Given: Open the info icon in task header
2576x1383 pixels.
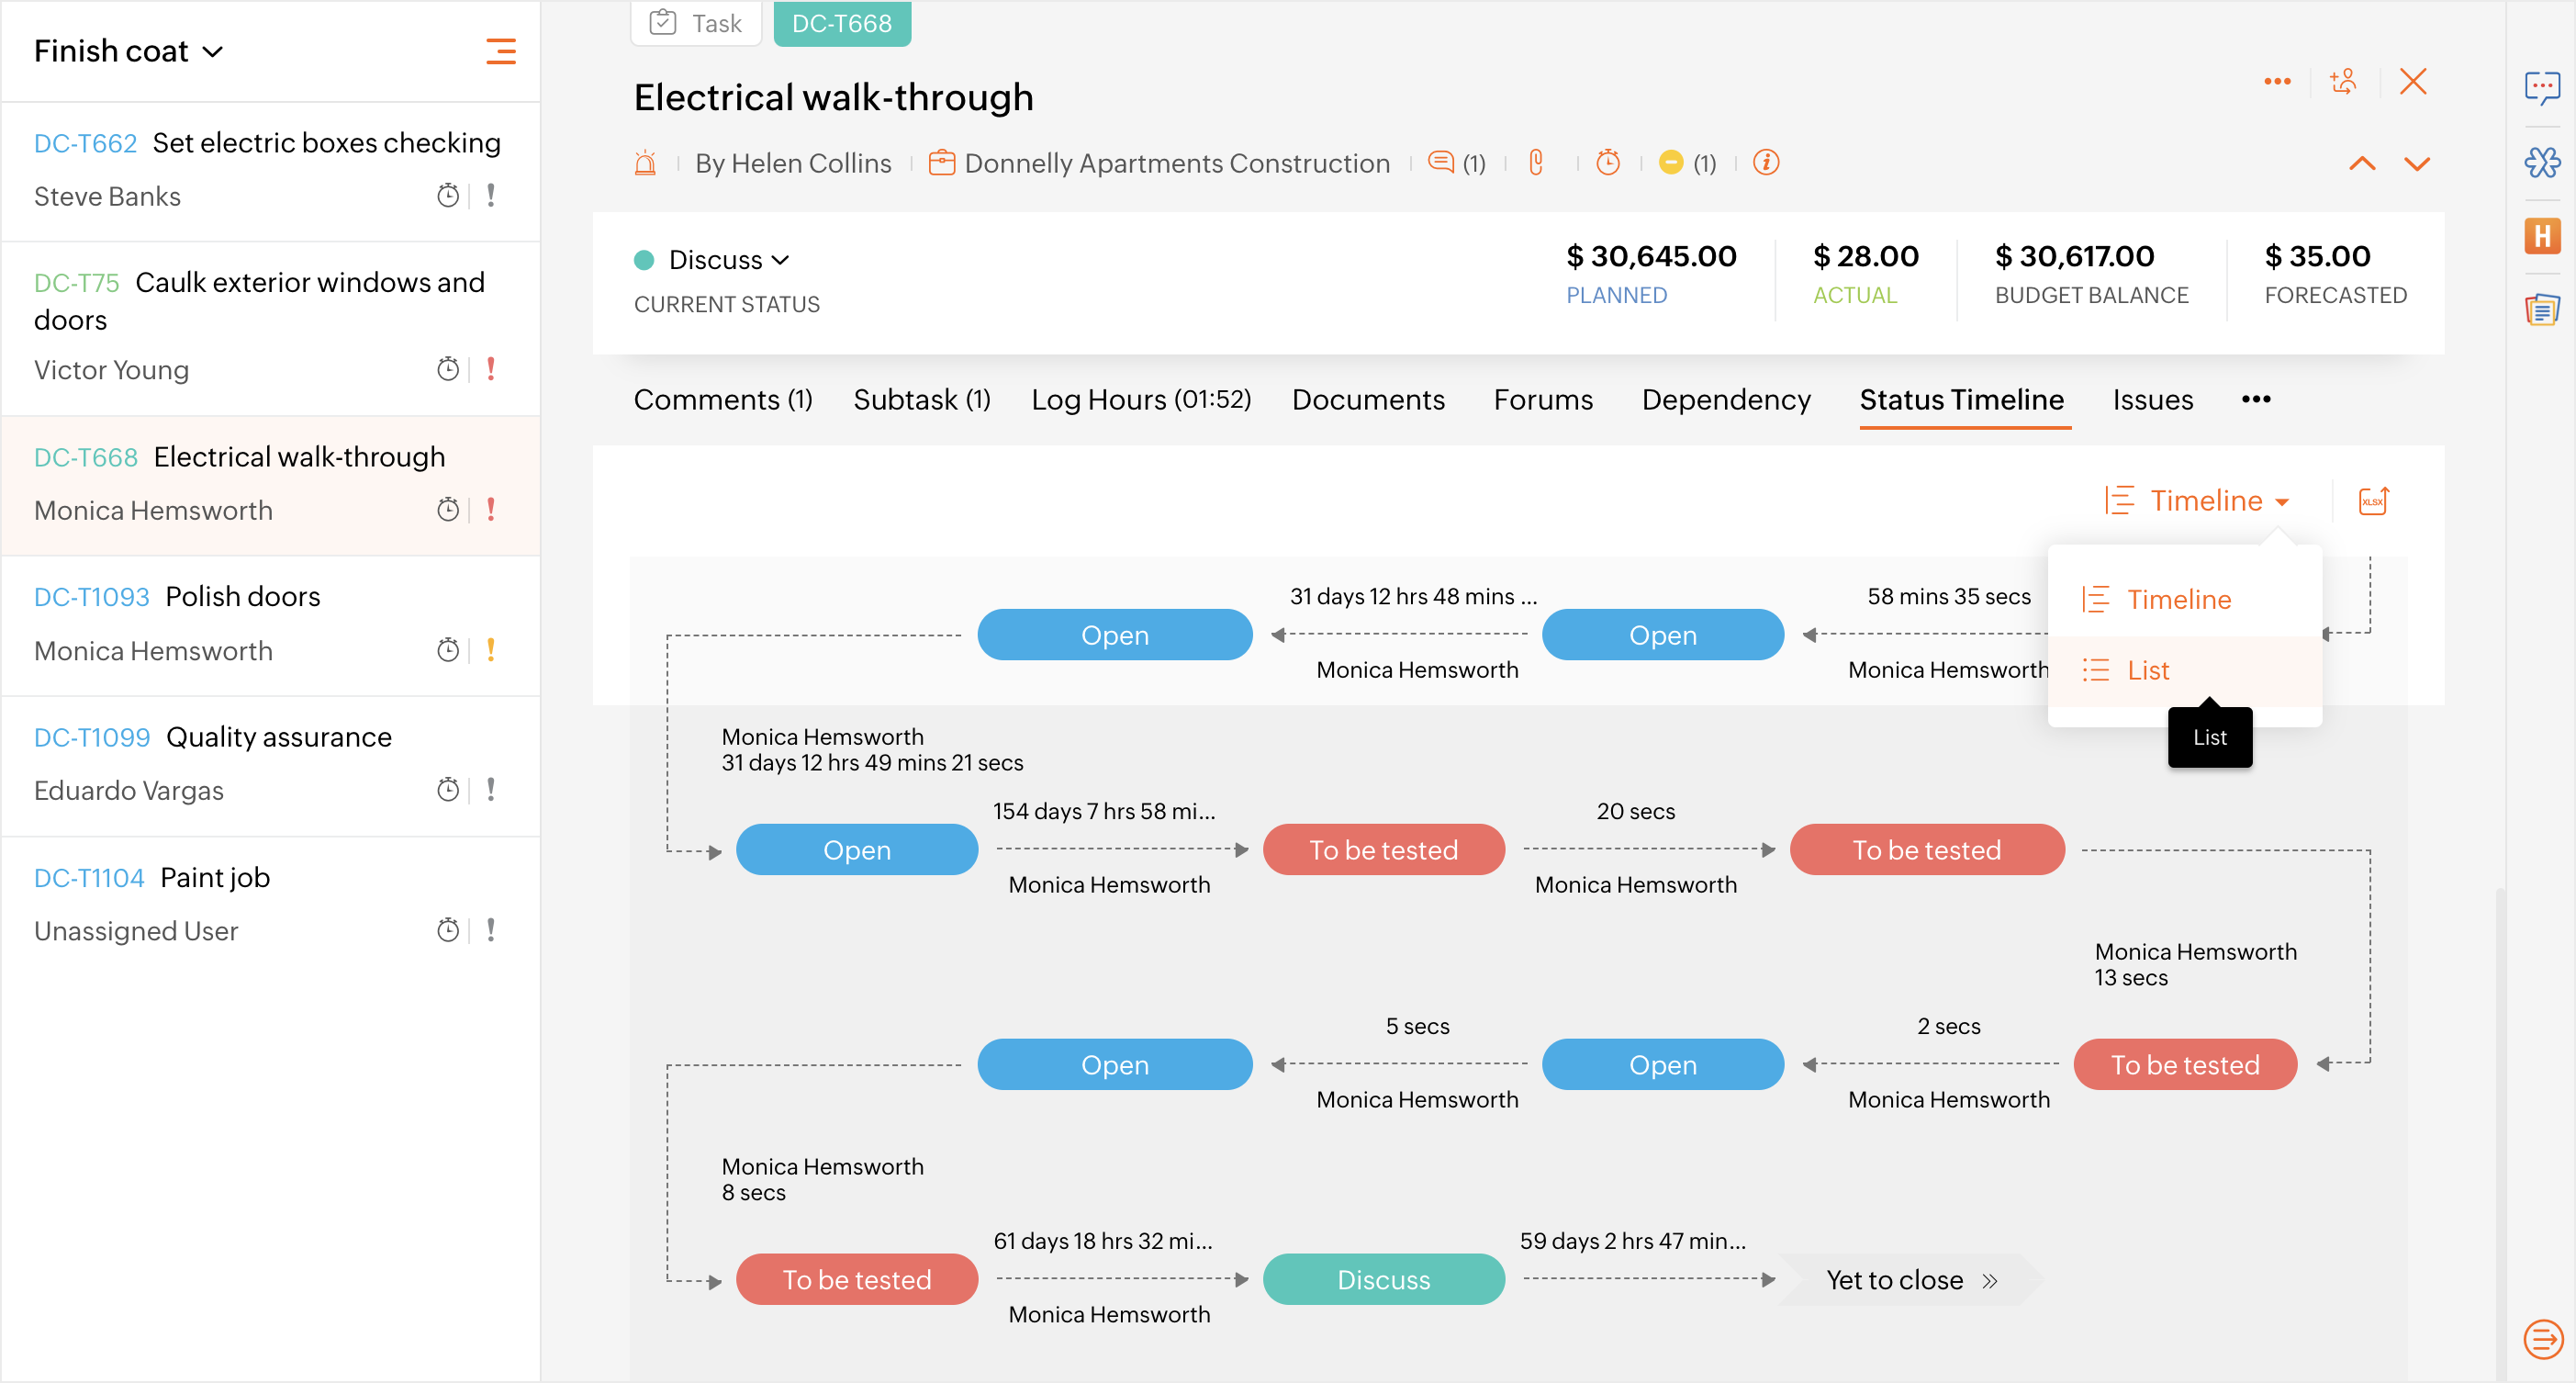Looking at the screenshot, I should pos(1766,162).
